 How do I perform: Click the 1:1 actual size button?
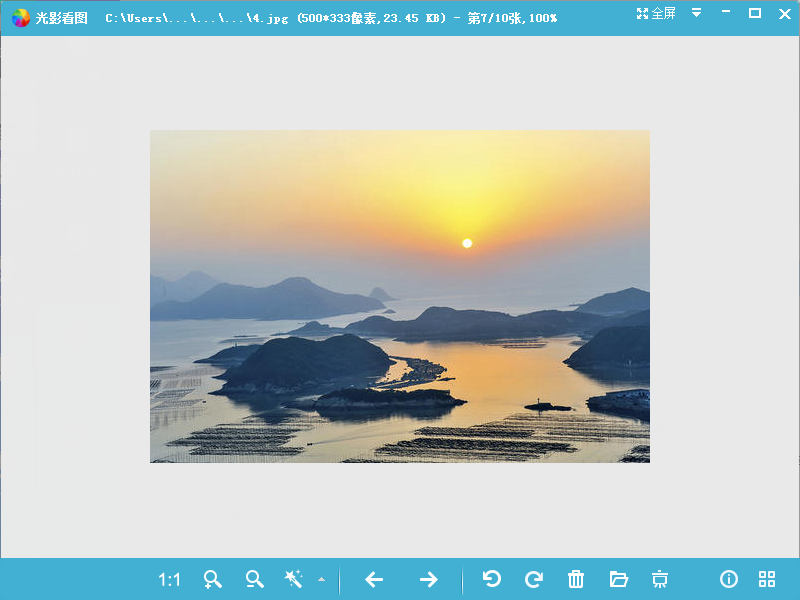point(169,580)
